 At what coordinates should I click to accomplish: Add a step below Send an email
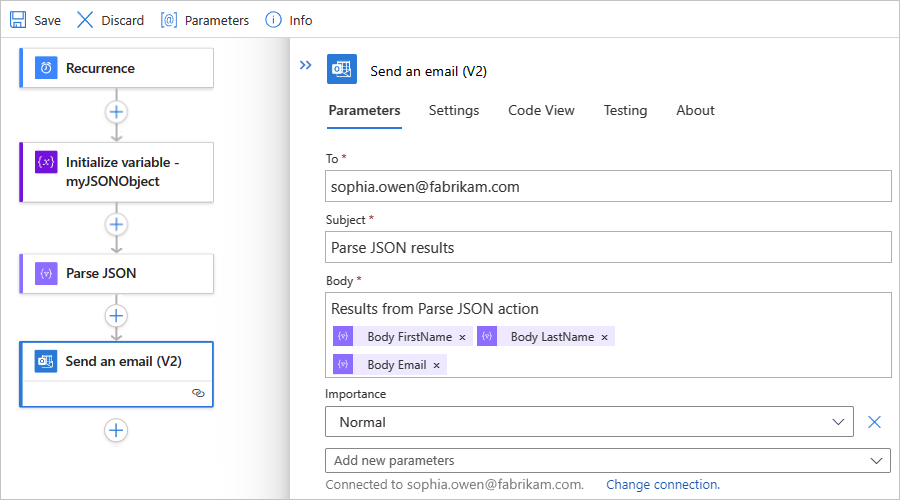pyautogui.click(x=116, y=430)
